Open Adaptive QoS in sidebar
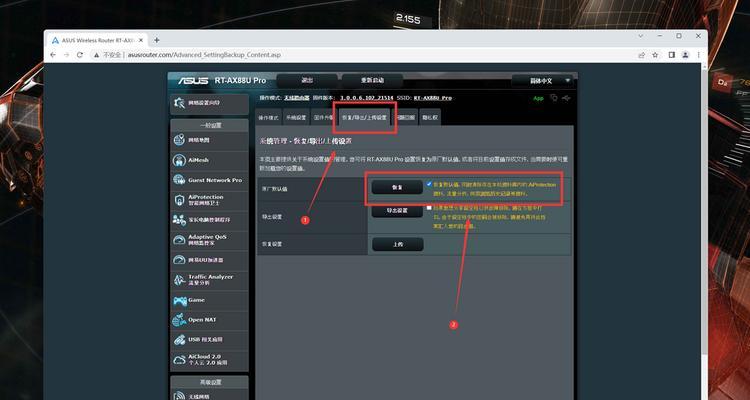The height and width of the screenshot is (400, 750). 209,240
